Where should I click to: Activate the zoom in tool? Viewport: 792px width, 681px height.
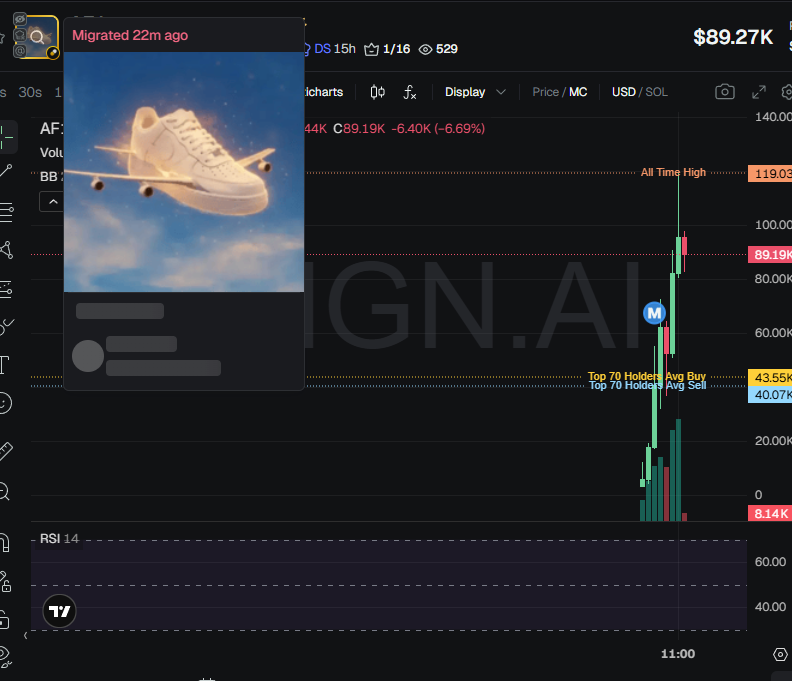(4, 491)
